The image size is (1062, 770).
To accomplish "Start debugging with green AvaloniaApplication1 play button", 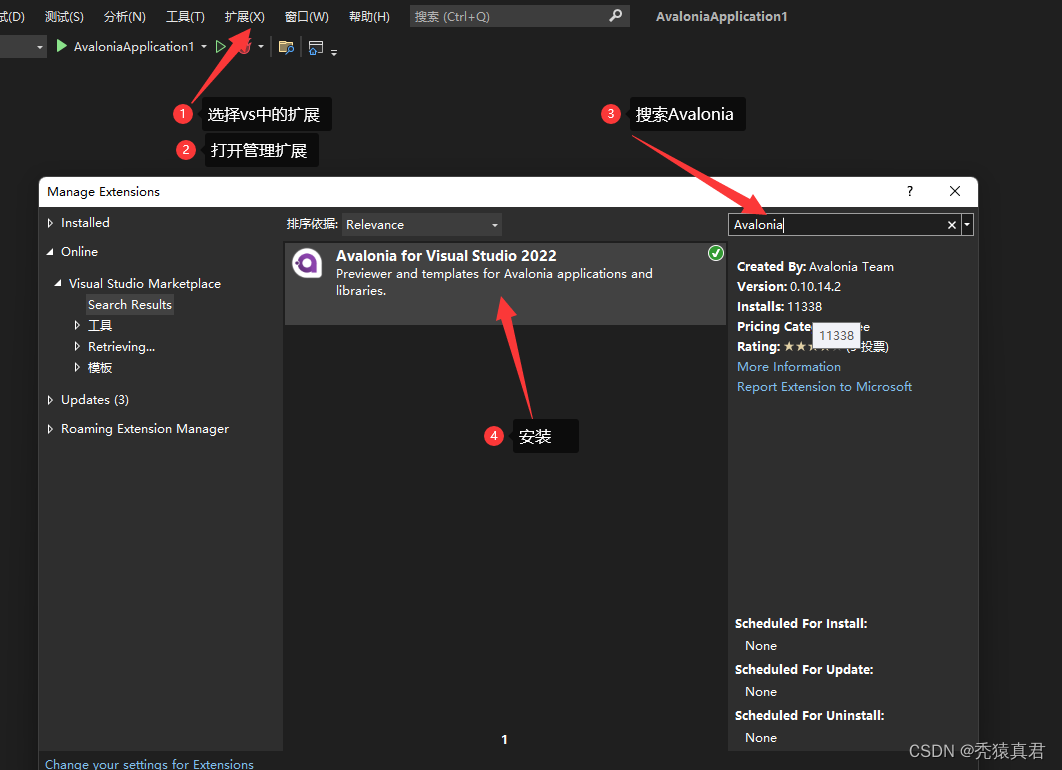I will (61, 46).
